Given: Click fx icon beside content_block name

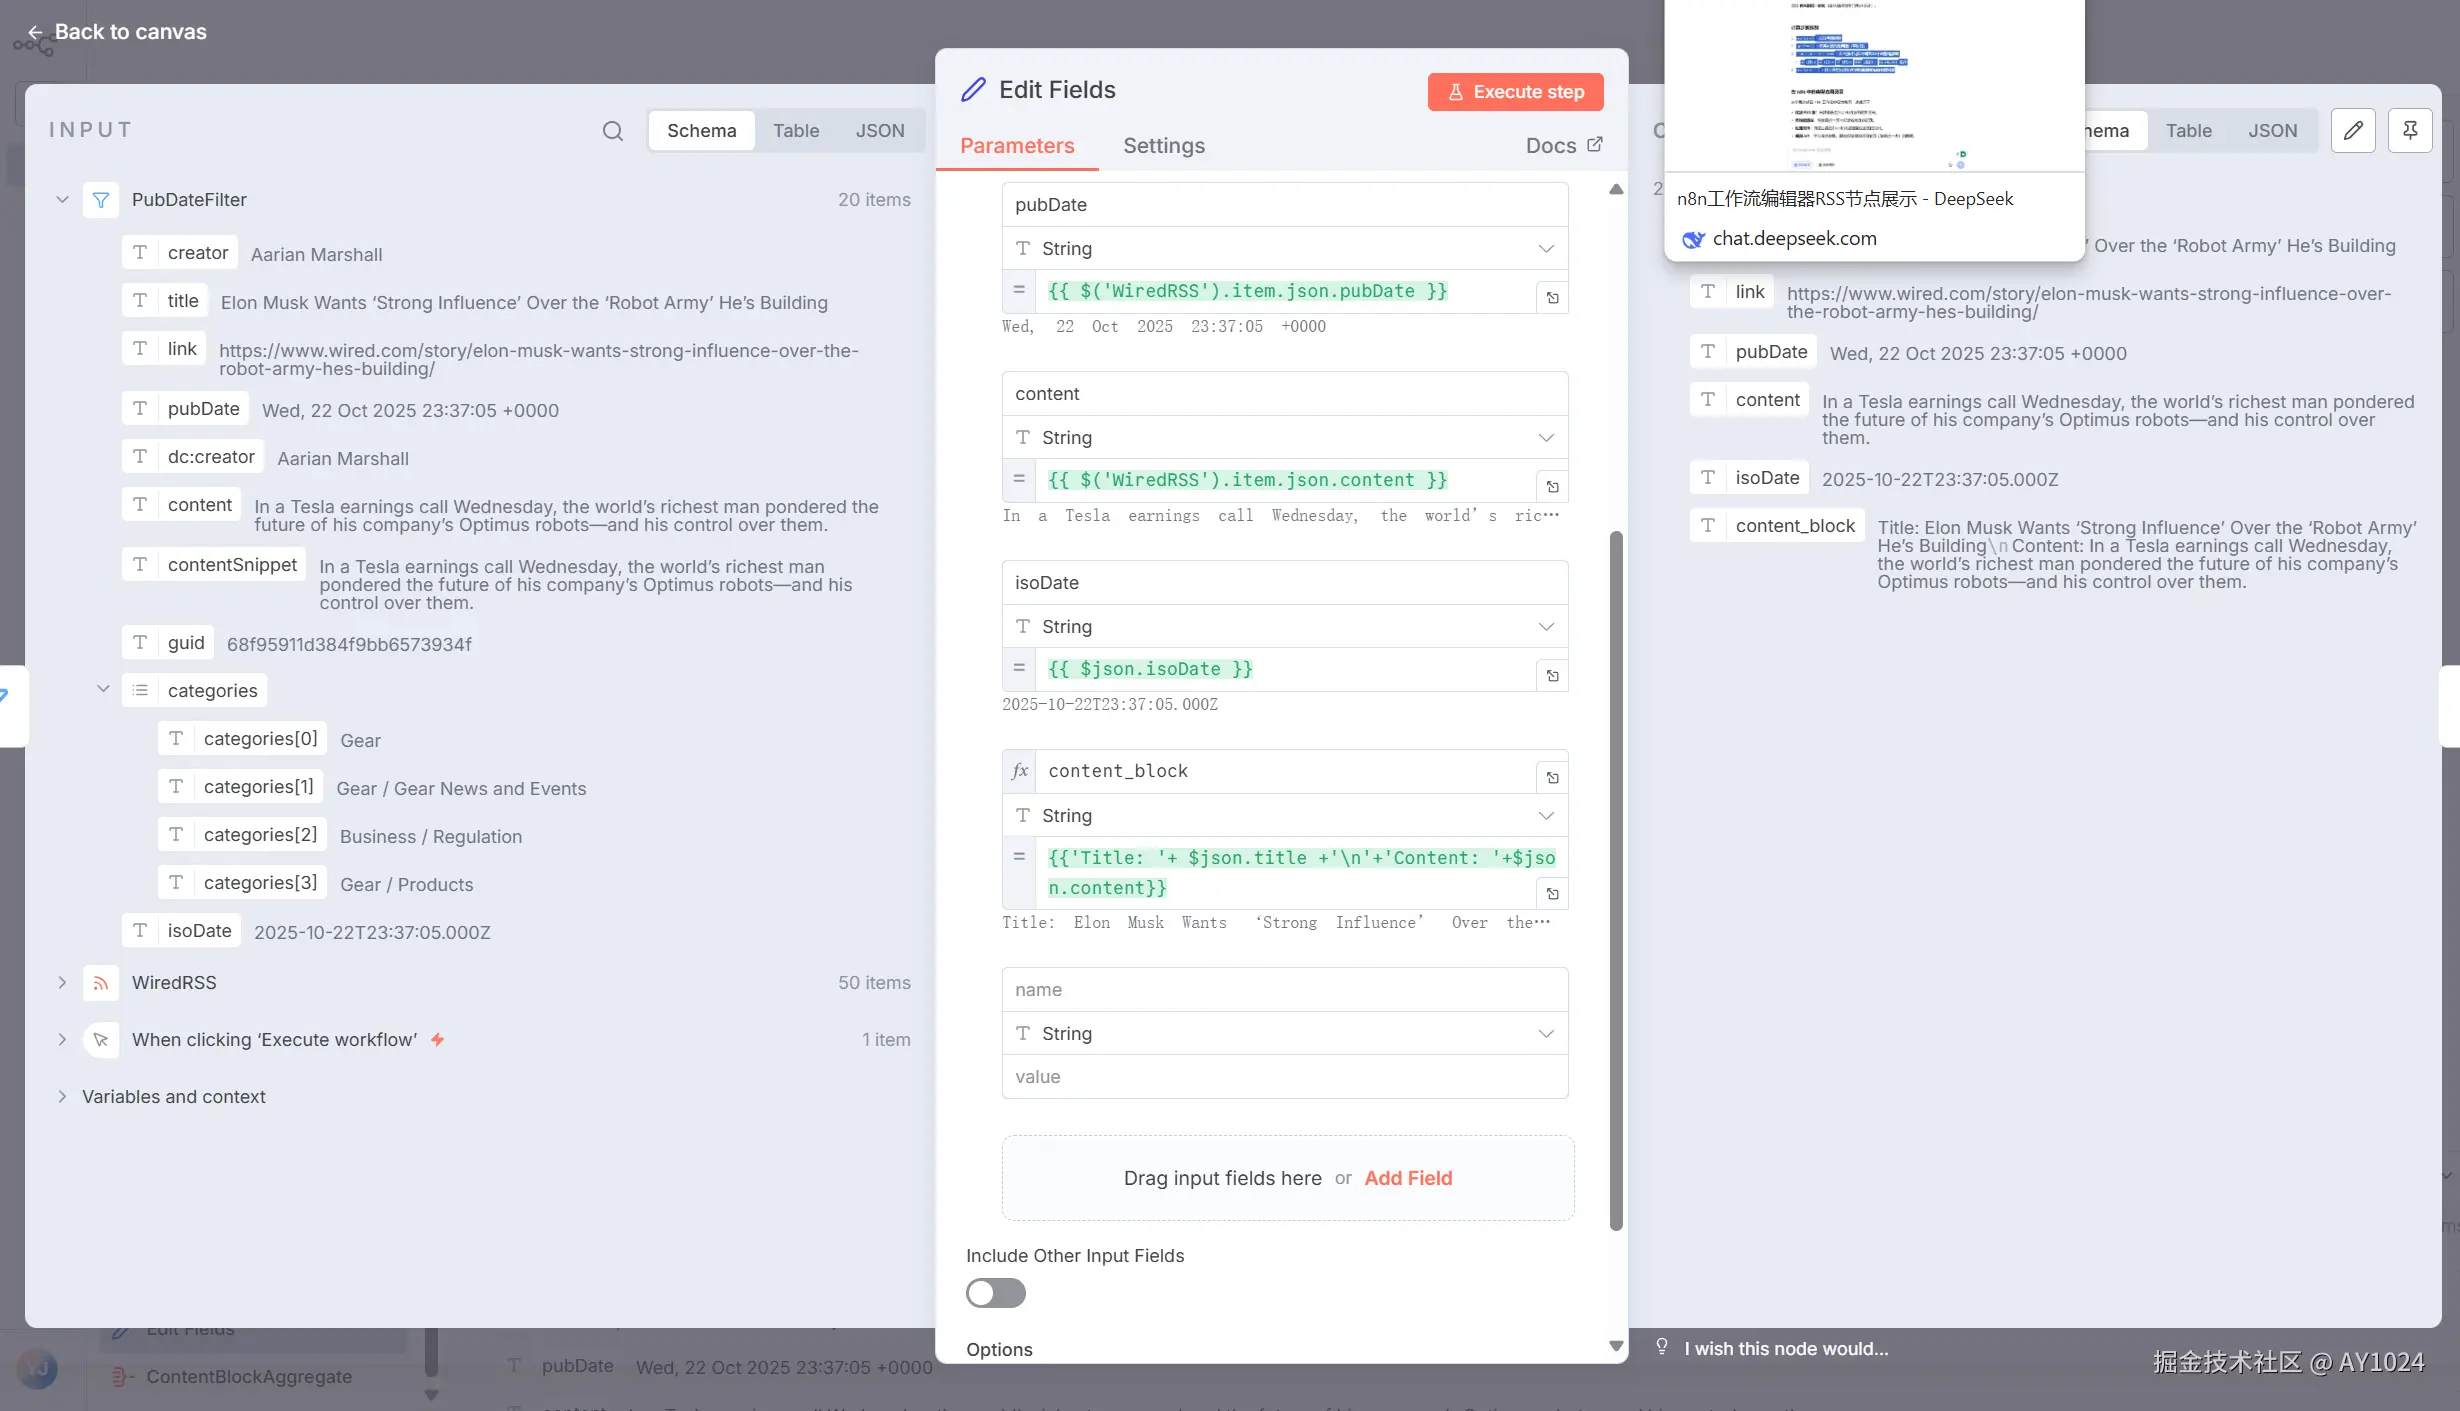Looking at the screenshot, I should click(x=1019, y=771).
